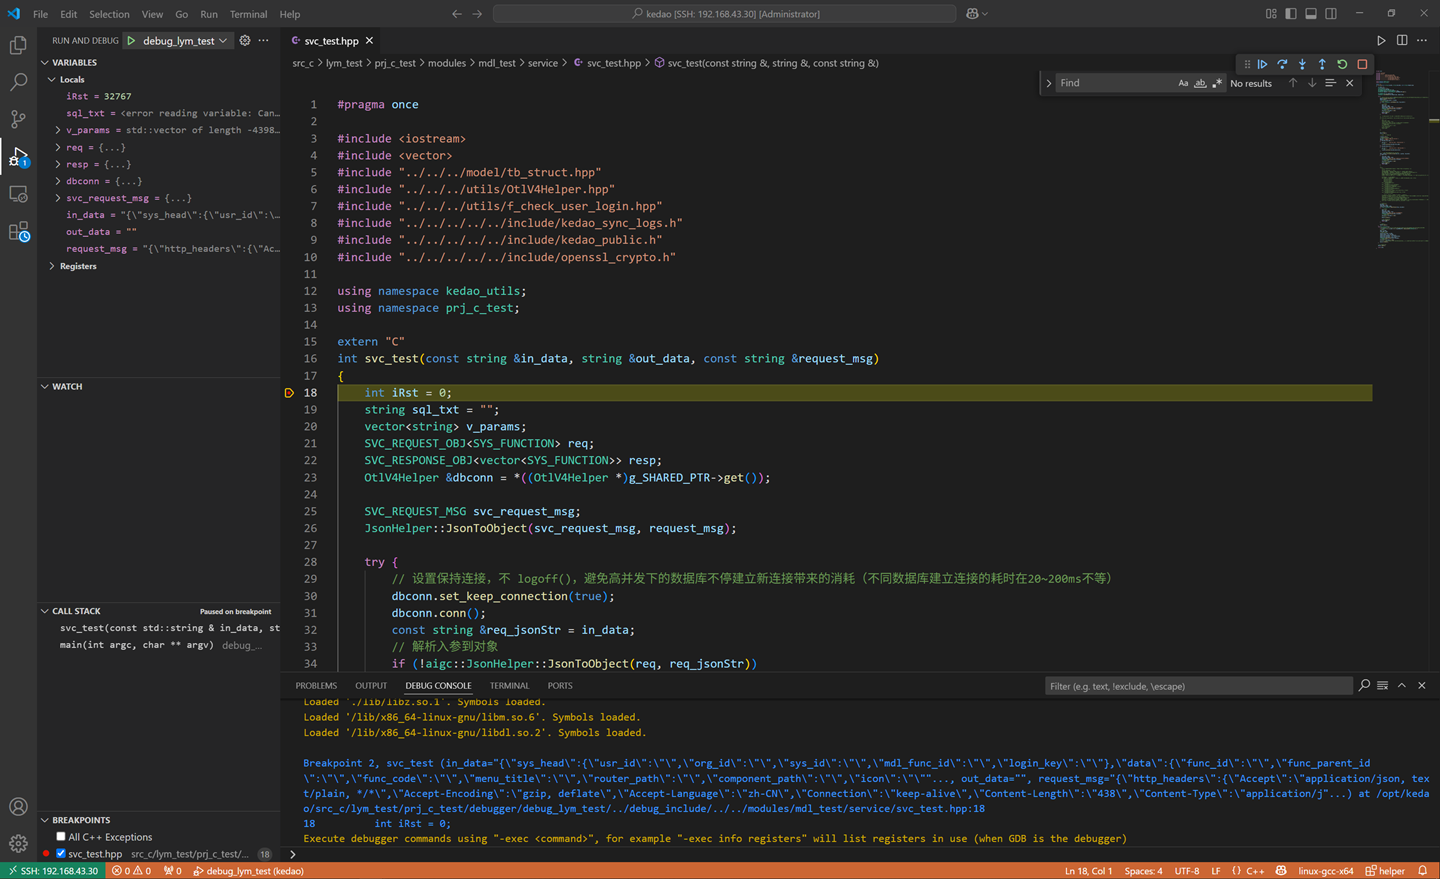
Task: Toggle breakpoint on line 18 glyph
Action: (289, 393)
